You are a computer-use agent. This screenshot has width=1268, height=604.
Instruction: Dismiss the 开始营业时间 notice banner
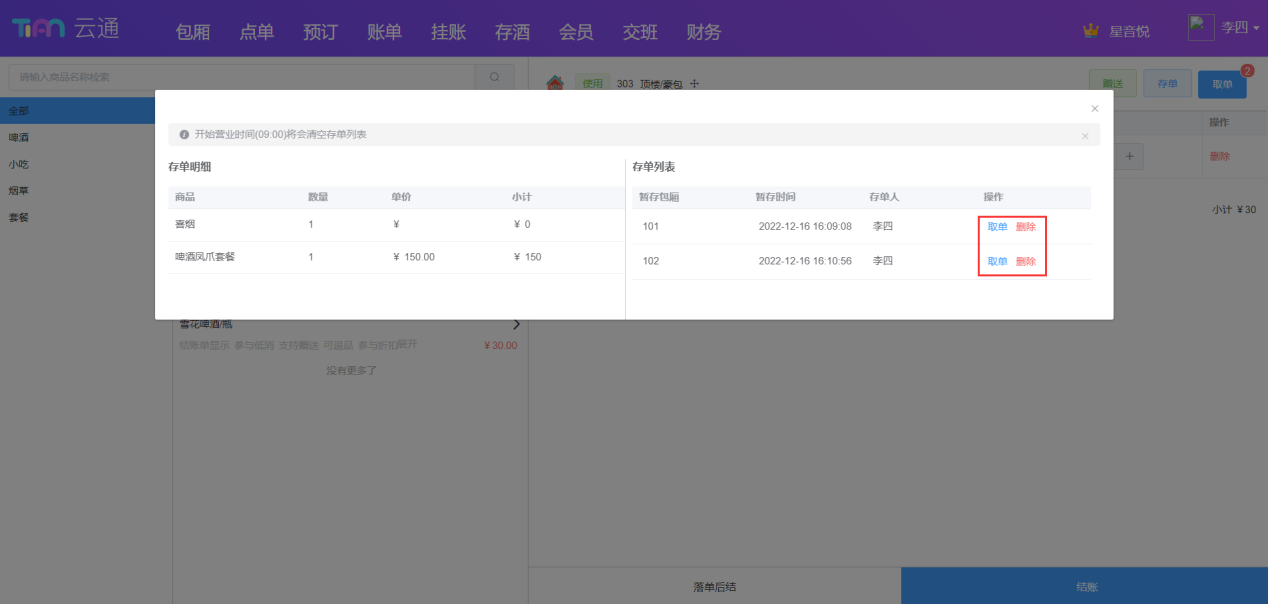[x=1085, y=135]
